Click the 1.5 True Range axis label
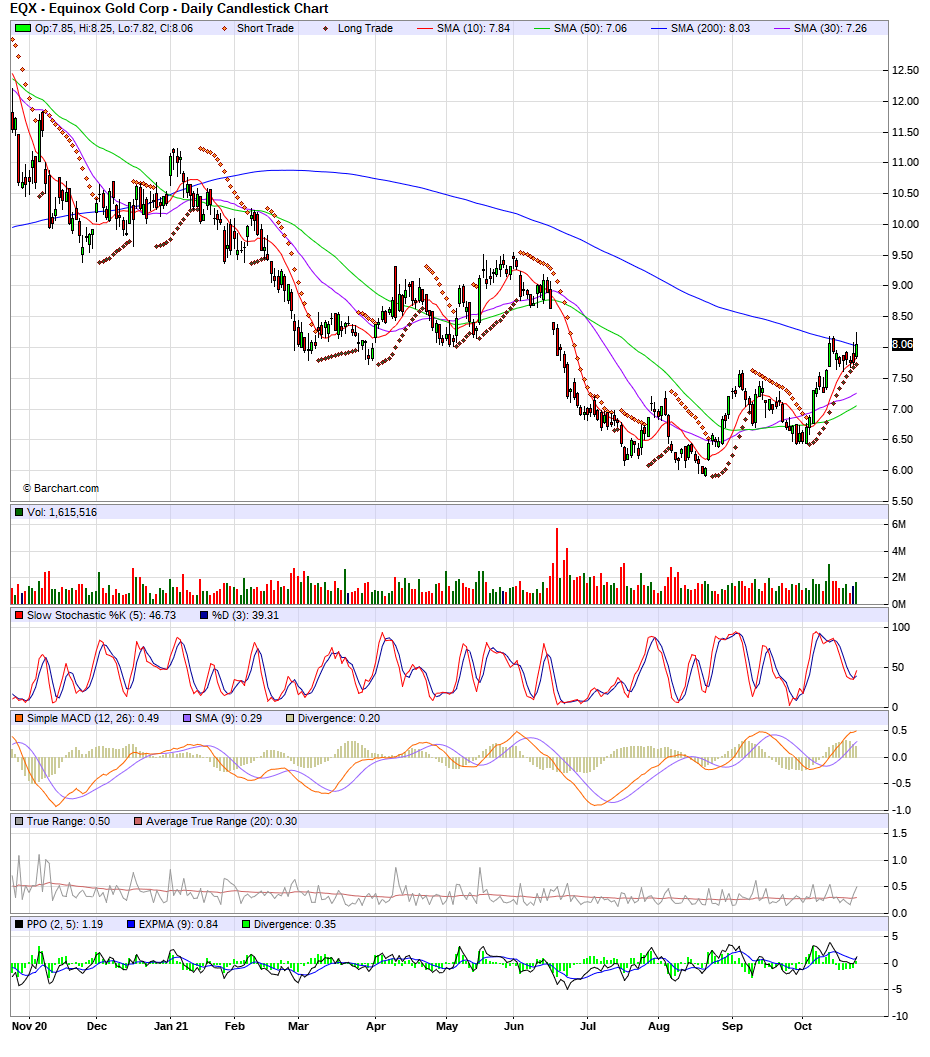The image size is (930, 1057). pyautogui.click(x=899, y=833)
